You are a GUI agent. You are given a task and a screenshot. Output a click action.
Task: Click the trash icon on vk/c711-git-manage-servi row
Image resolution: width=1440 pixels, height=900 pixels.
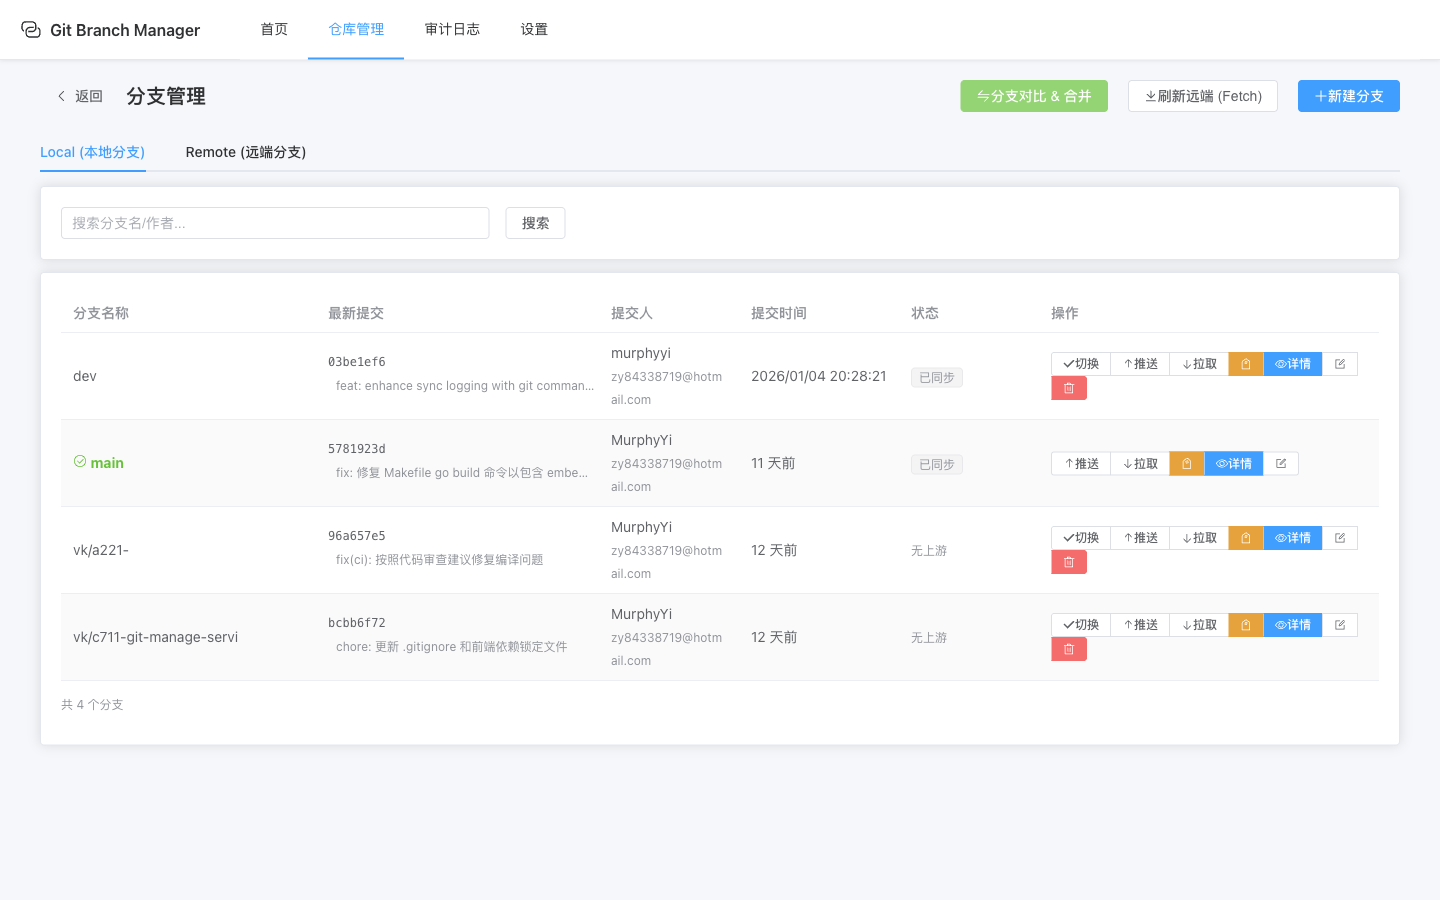tap(1069, 648)
